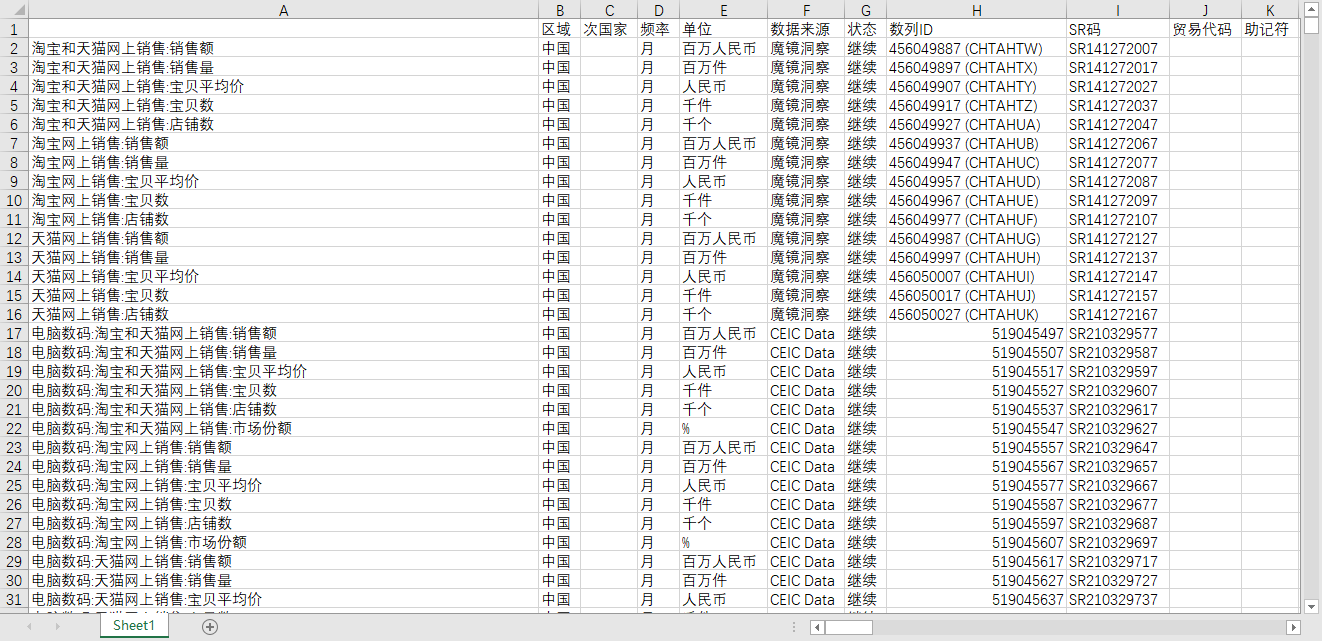Click the 数列ID header cell
1322x641 pixels.
click(x=976, y=29)
